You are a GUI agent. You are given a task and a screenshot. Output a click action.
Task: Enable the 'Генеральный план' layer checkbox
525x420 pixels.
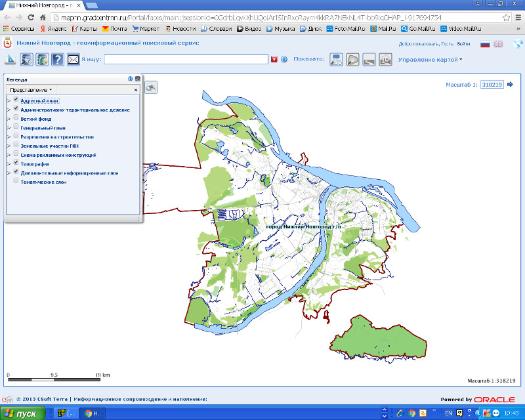[16, 127]
